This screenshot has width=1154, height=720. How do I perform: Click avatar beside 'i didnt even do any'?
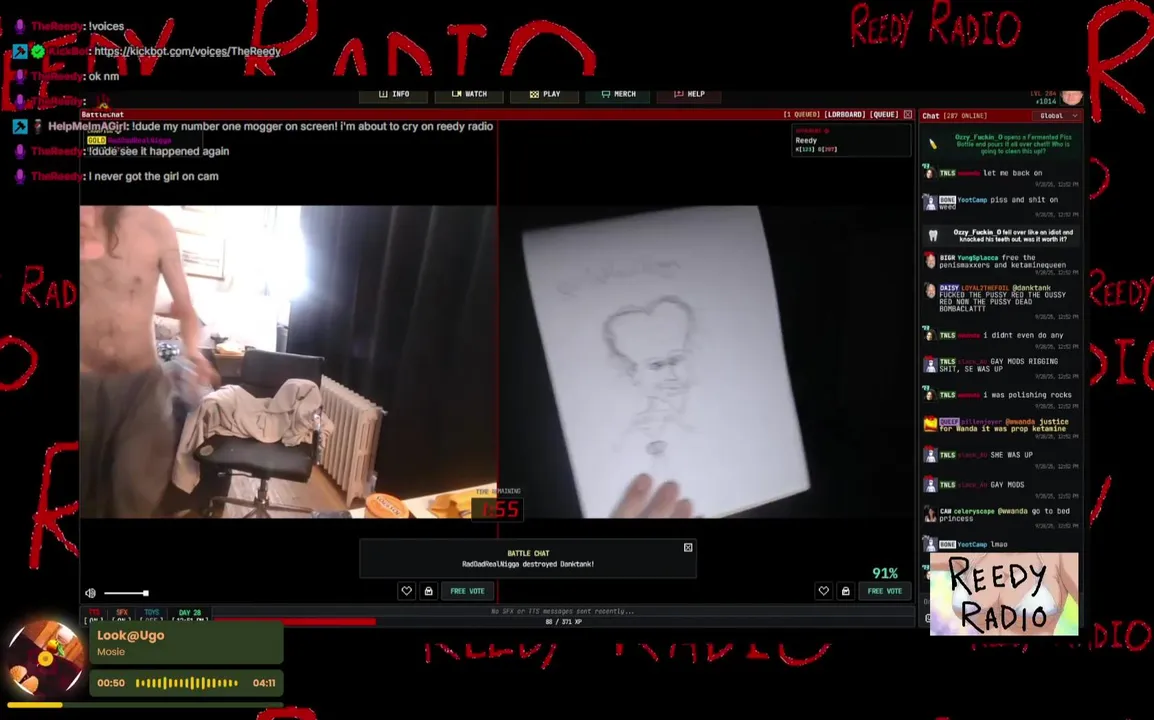(930, 335)
